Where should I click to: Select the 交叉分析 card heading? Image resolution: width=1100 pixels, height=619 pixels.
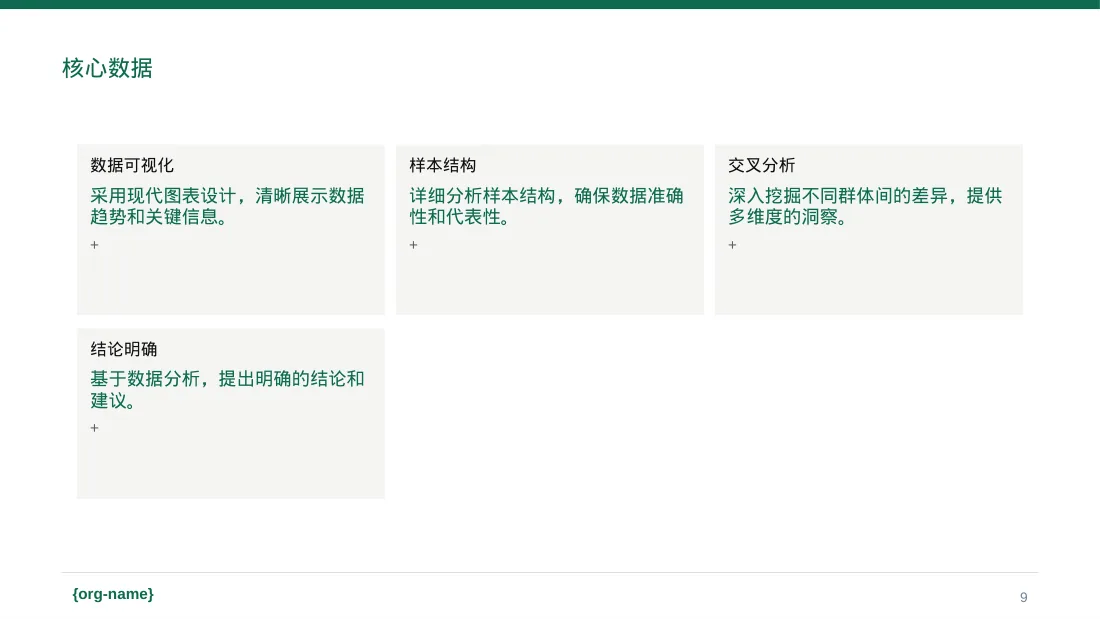click(761, 165)
